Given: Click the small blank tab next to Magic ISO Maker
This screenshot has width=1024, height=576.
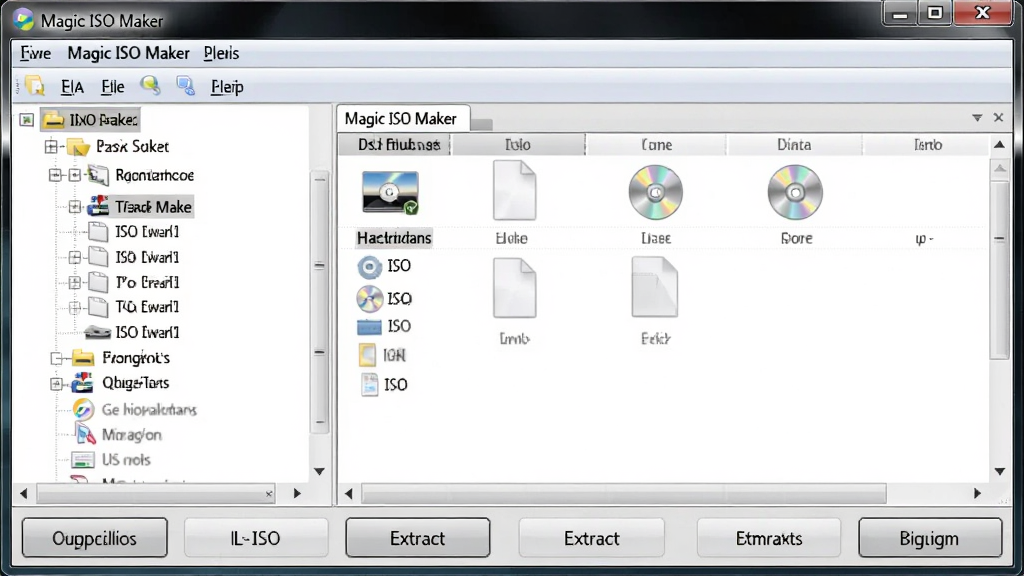Looking at the screenshot, I should (x=481, y=123).
